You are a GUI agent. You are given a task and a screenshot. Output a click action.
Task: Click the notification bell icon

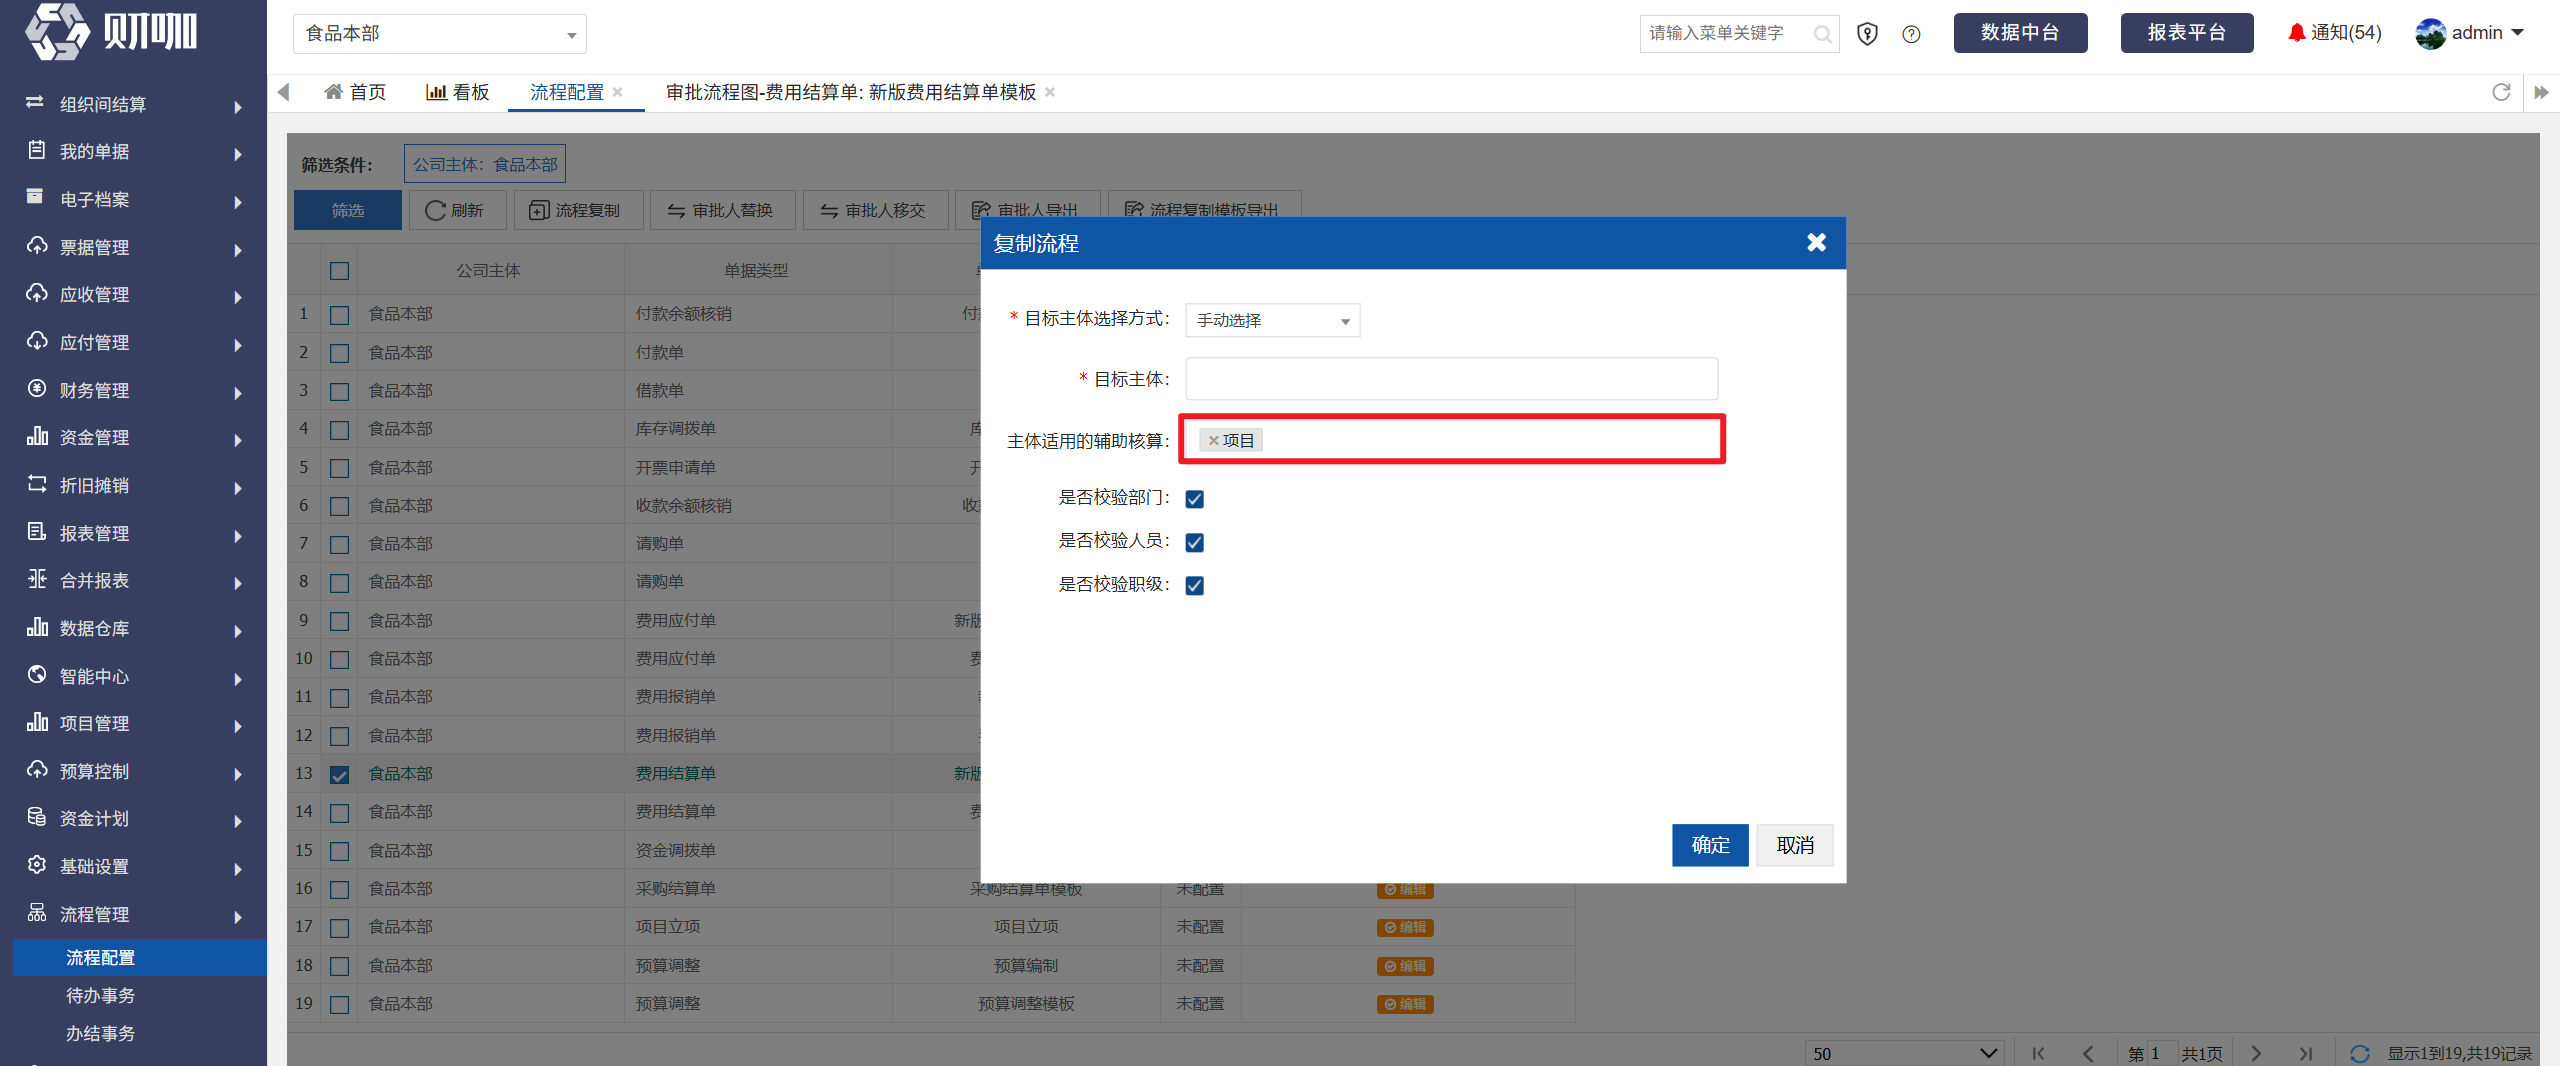(2296, 33)
